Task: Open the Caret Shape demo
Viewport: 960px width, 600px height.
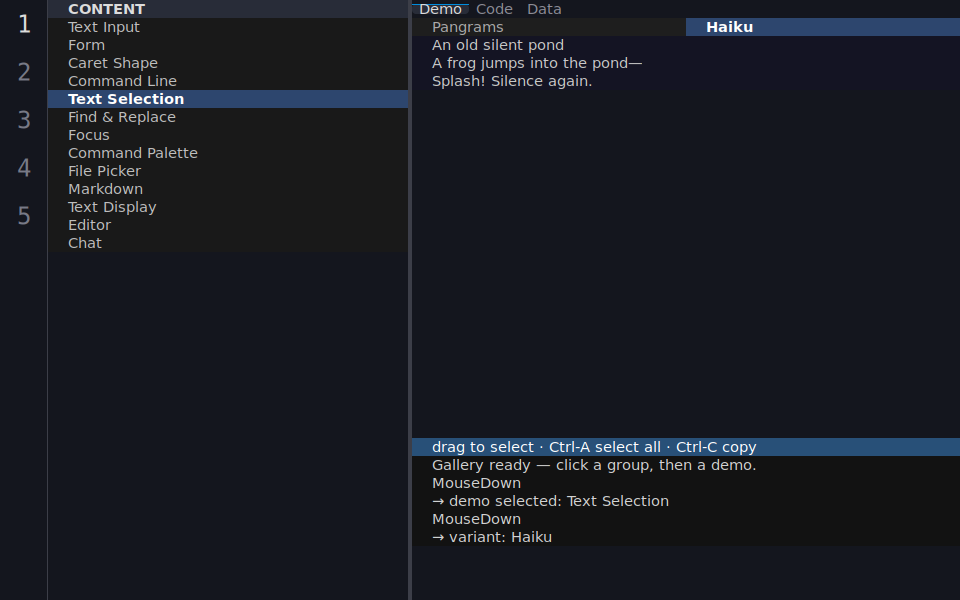Action: coord(228,63)
